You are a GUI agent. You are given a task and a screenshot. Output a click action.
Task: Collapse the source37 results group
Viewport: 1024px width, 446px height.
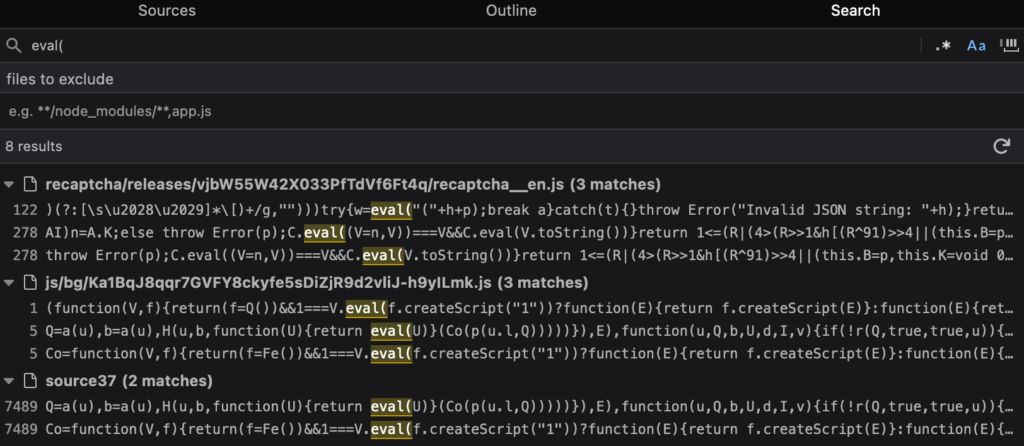click(9, 381)
